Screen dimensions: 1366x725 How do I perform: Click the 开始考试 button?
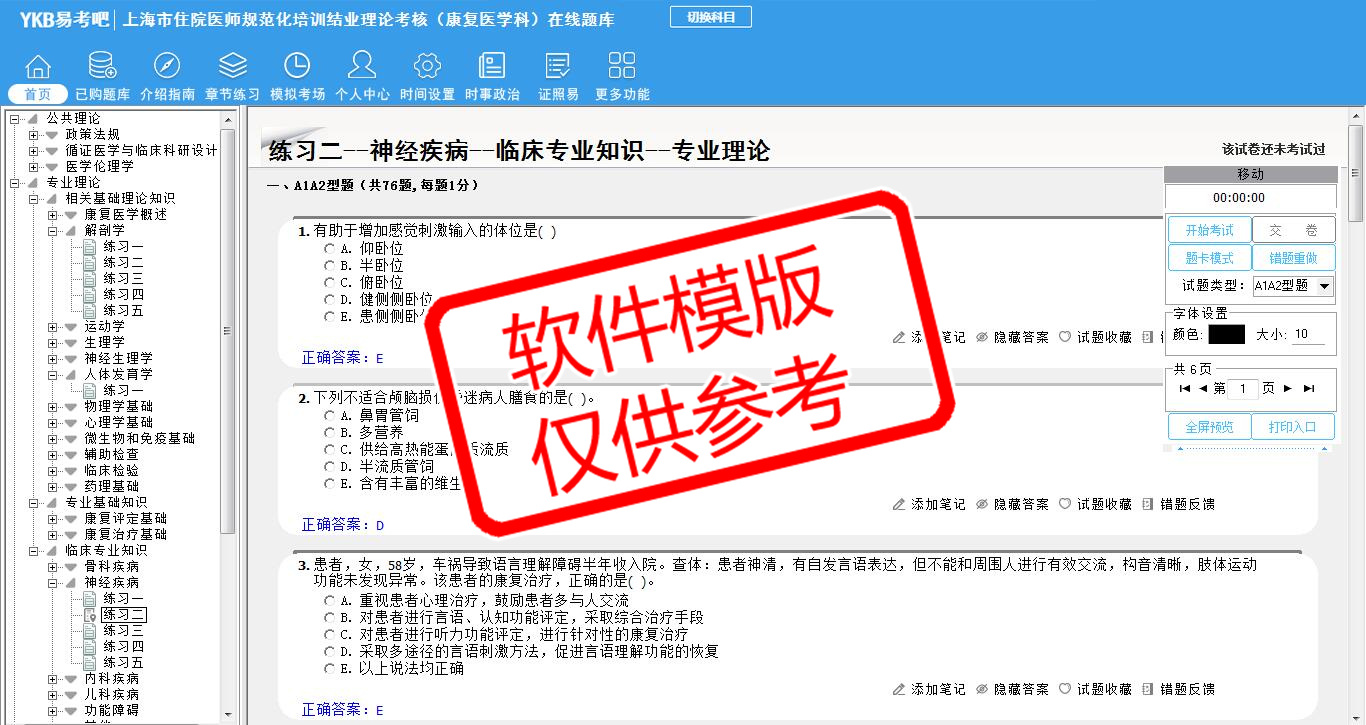tap(1209, 230)
